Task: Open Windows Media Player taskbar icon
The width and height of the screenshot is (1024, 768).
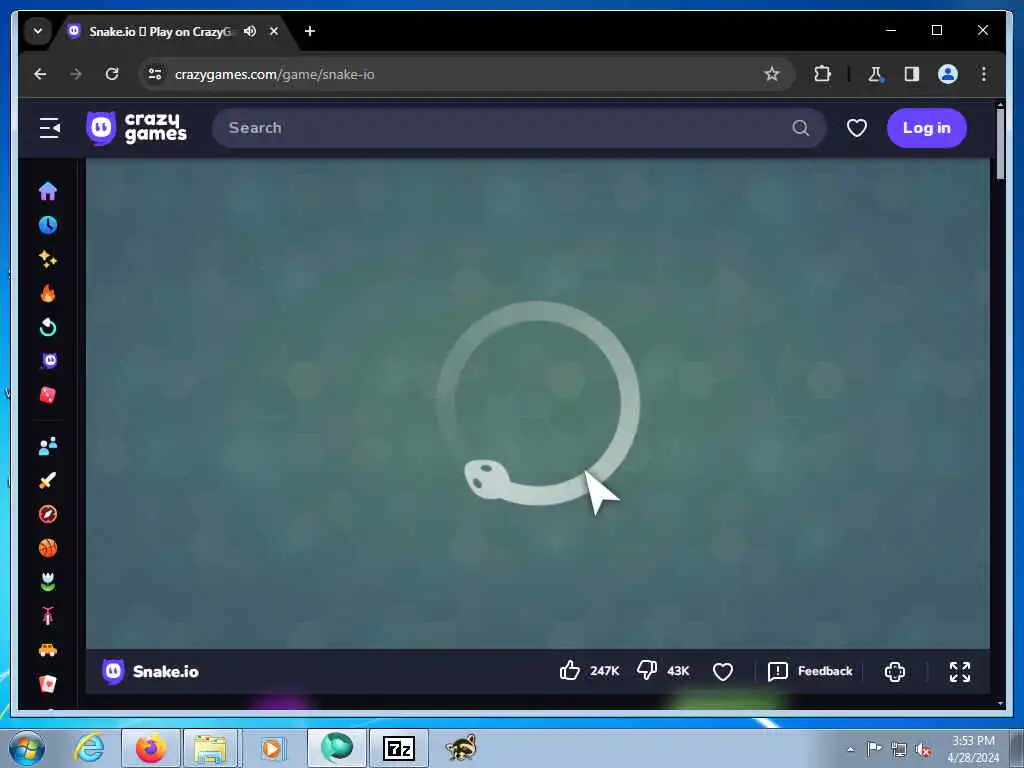Action: pyautogui.click(x=272, y=748)
